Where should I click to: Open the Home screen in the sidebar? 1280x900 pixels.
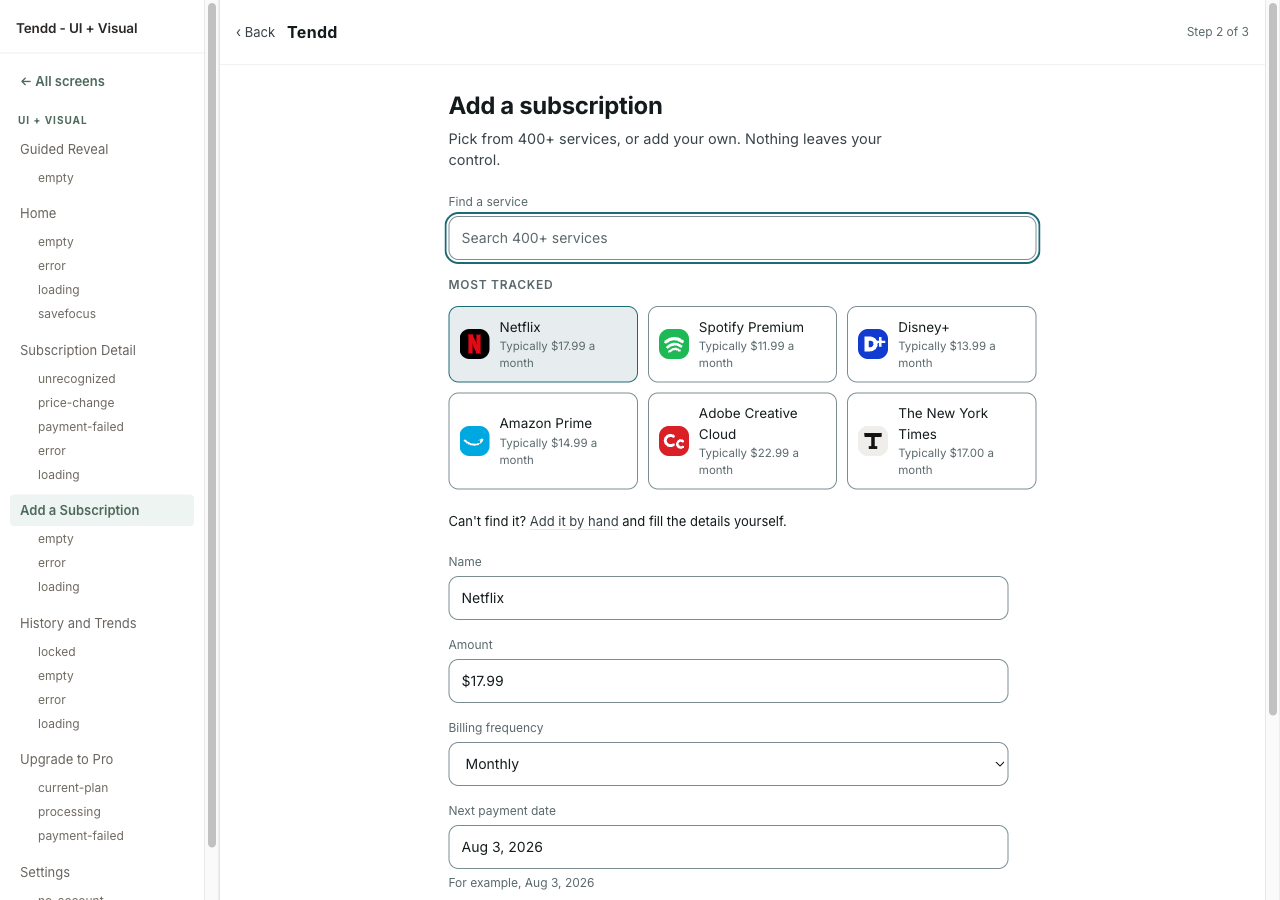coord(38,213)
